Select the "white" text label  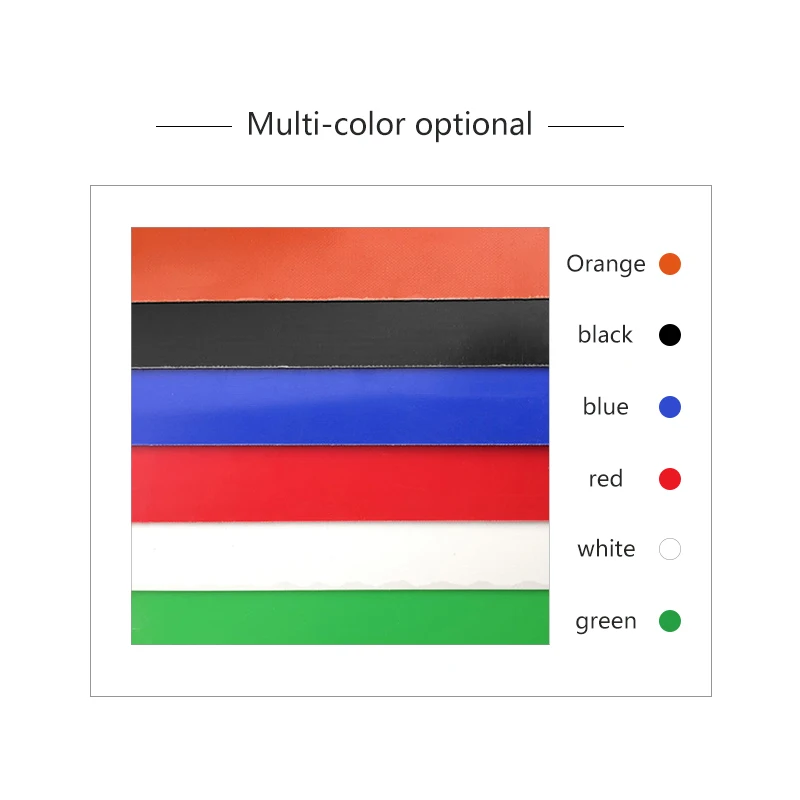(605, 549)
